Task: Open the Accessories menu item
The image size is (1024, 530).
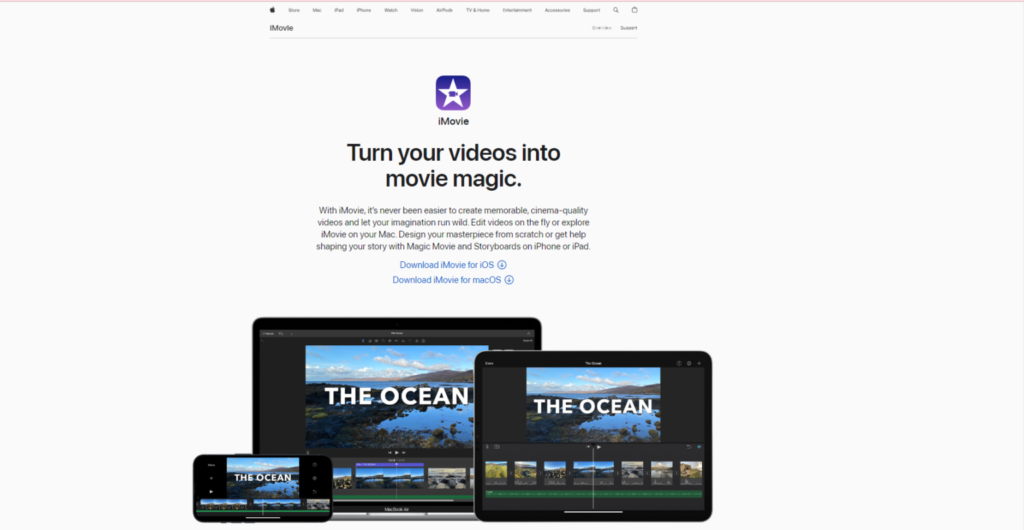Action: 558,10
